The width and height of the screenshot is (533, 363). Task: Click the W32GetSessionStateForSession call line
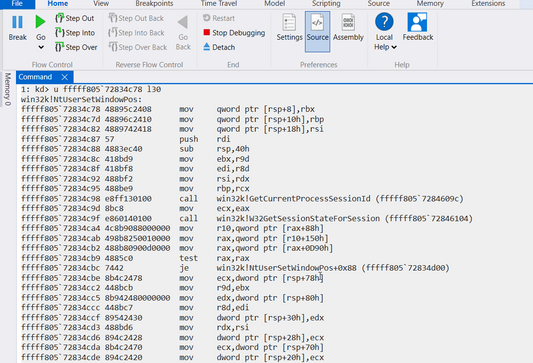coord(247,218)
